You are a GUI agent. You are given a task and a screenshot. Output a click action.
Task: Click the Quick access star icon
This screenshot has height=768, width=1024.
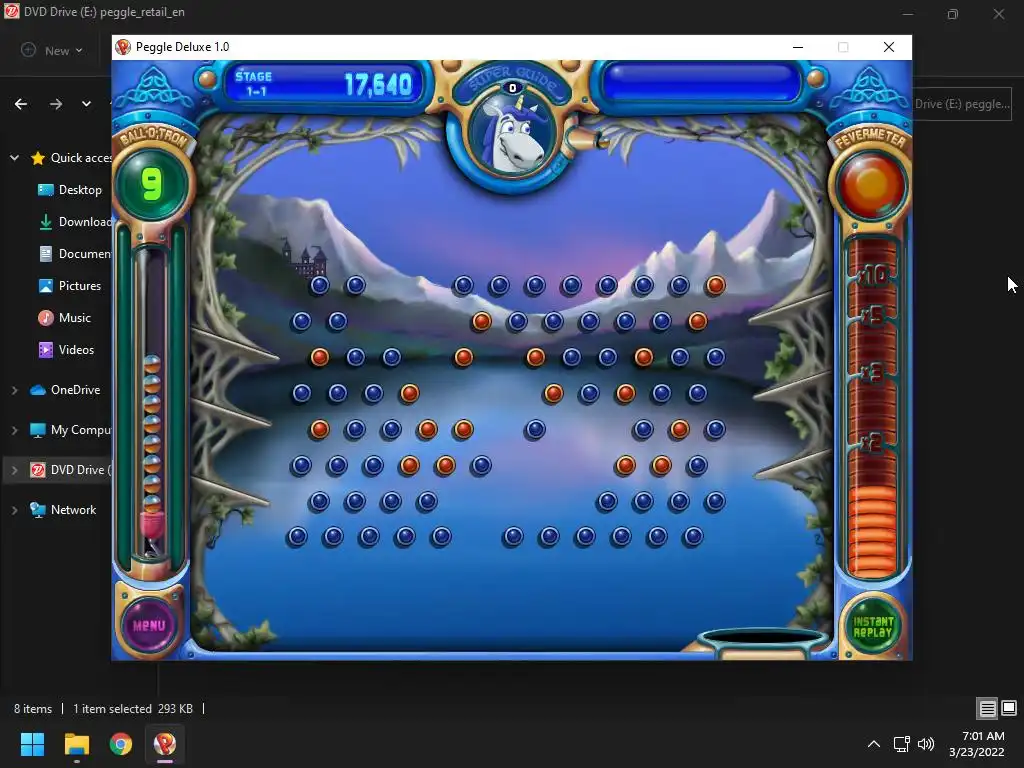tap(38, 158)
